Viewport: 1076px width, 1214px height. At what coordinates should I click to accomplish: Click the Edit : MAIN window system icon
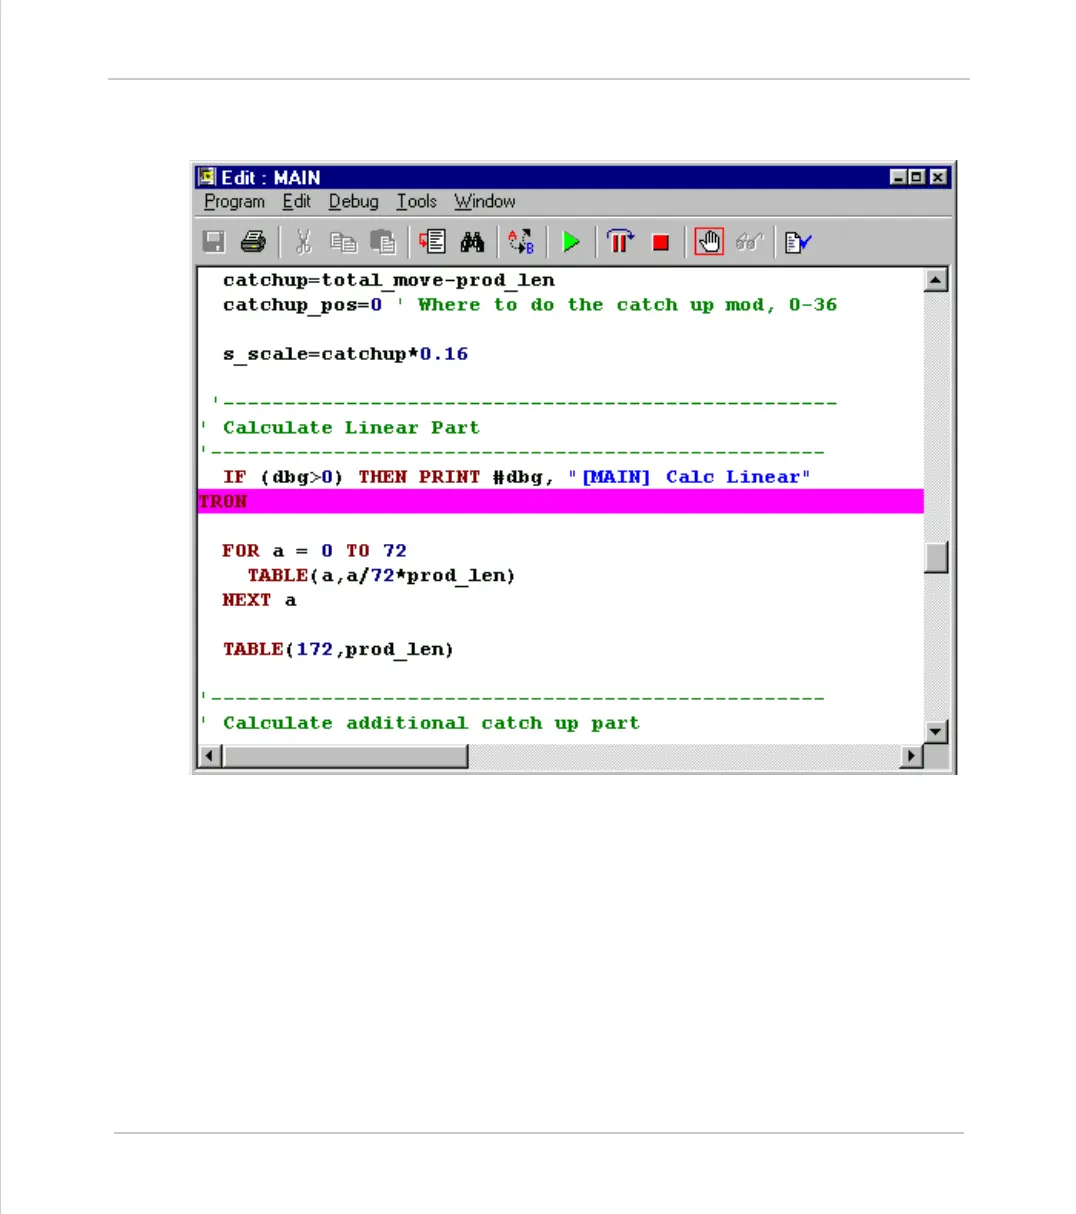point(207,177)
